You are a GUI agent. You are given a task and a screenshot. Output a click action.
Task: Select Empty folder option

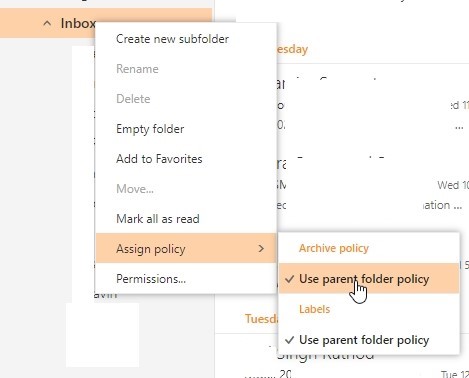point(150,129)
